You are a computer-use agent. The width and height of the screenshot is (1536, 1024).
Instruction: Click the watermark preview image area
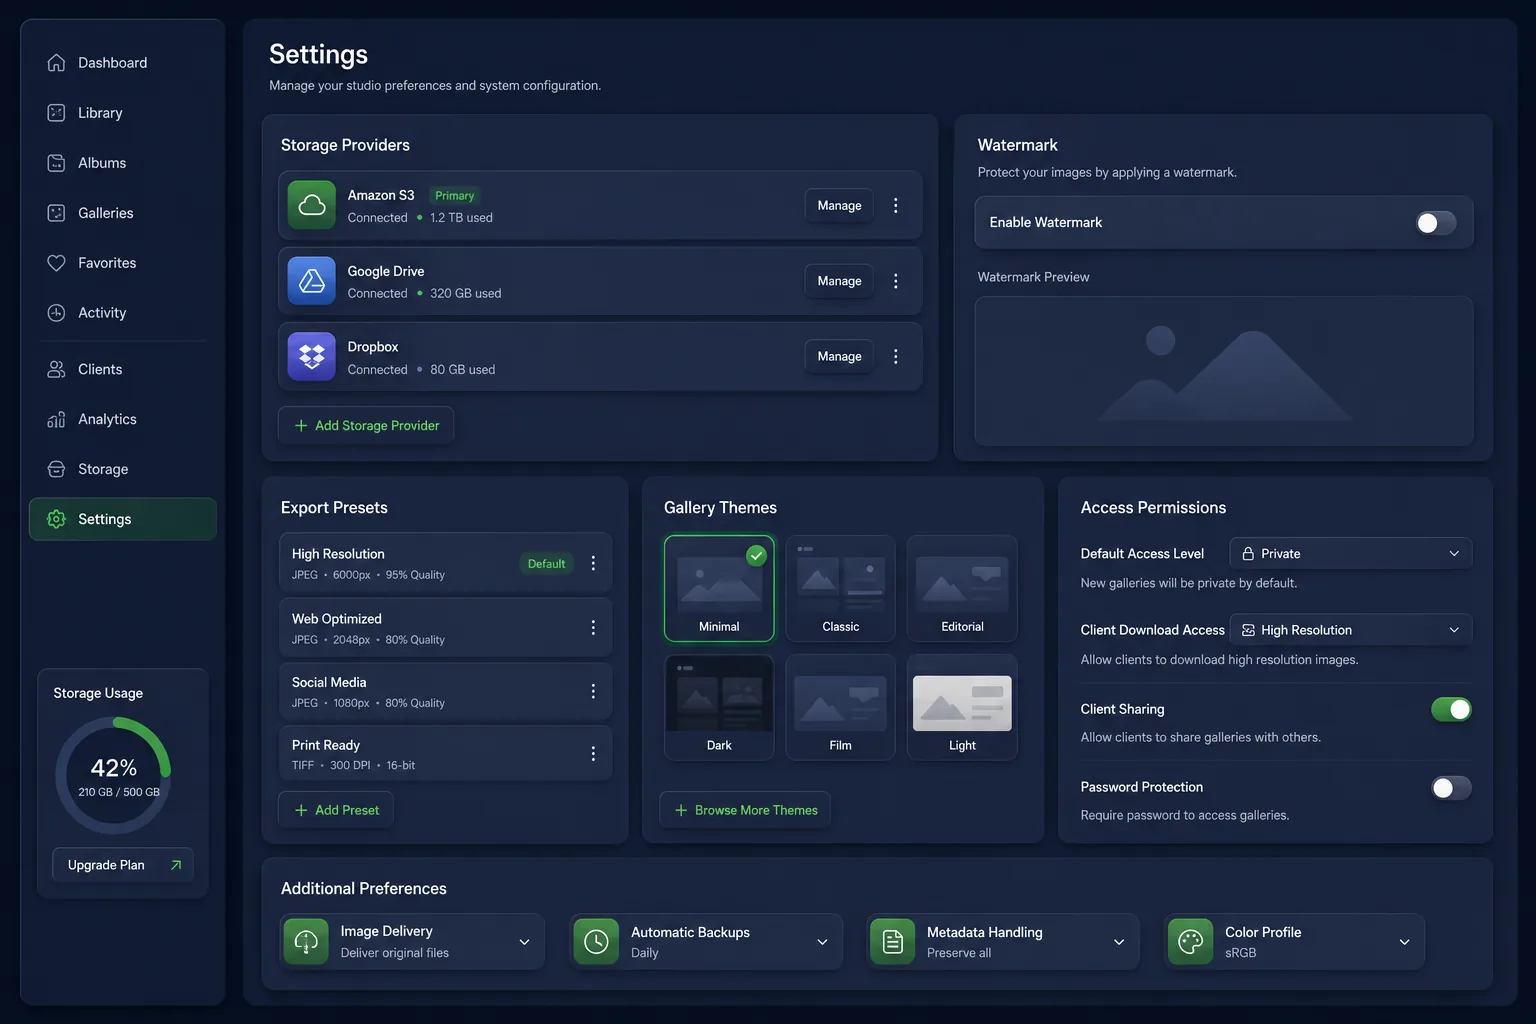point(1224,371)
